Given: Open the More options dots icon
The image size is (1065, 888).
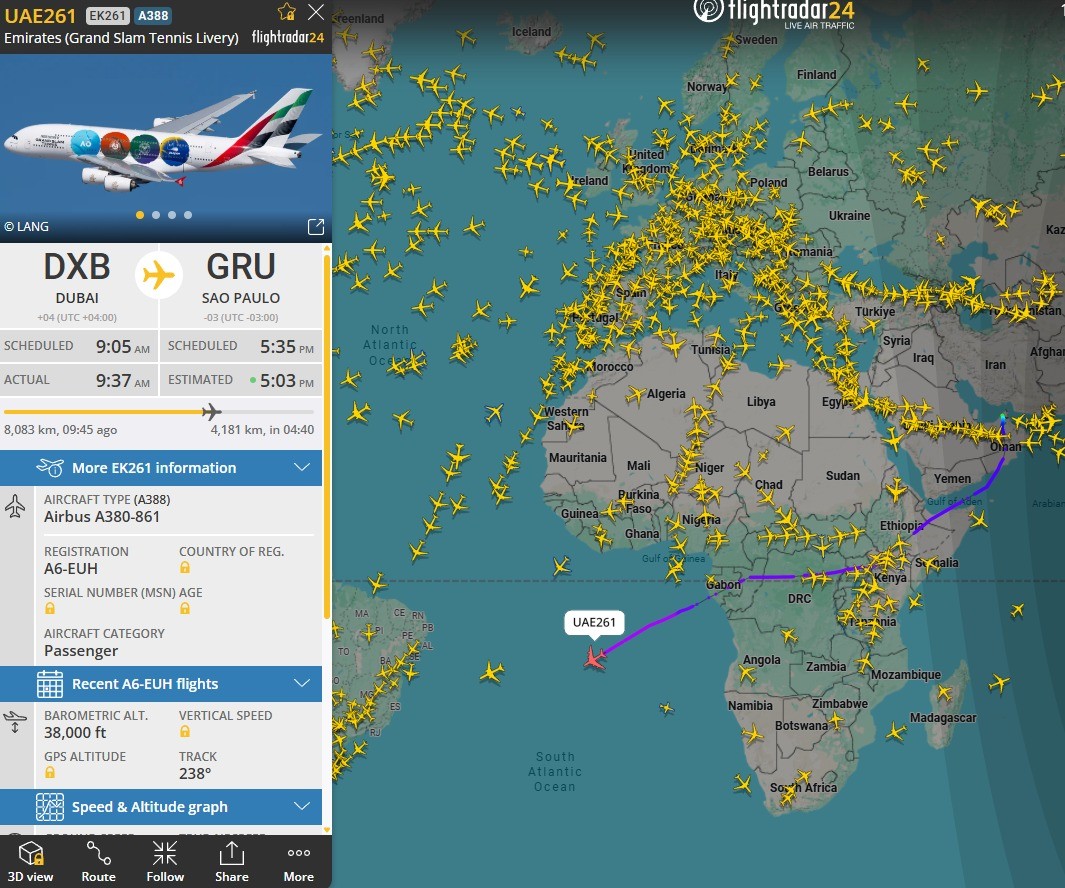Looking at the screenshot, I should (x=299, y=853).
